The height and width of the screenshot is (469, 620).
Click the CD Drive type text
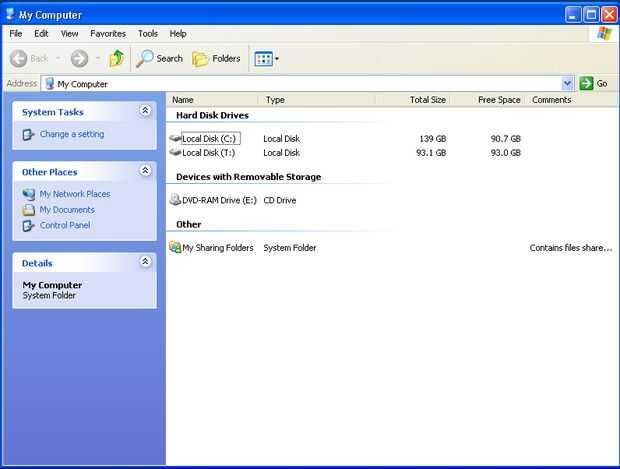click(280, 200)
